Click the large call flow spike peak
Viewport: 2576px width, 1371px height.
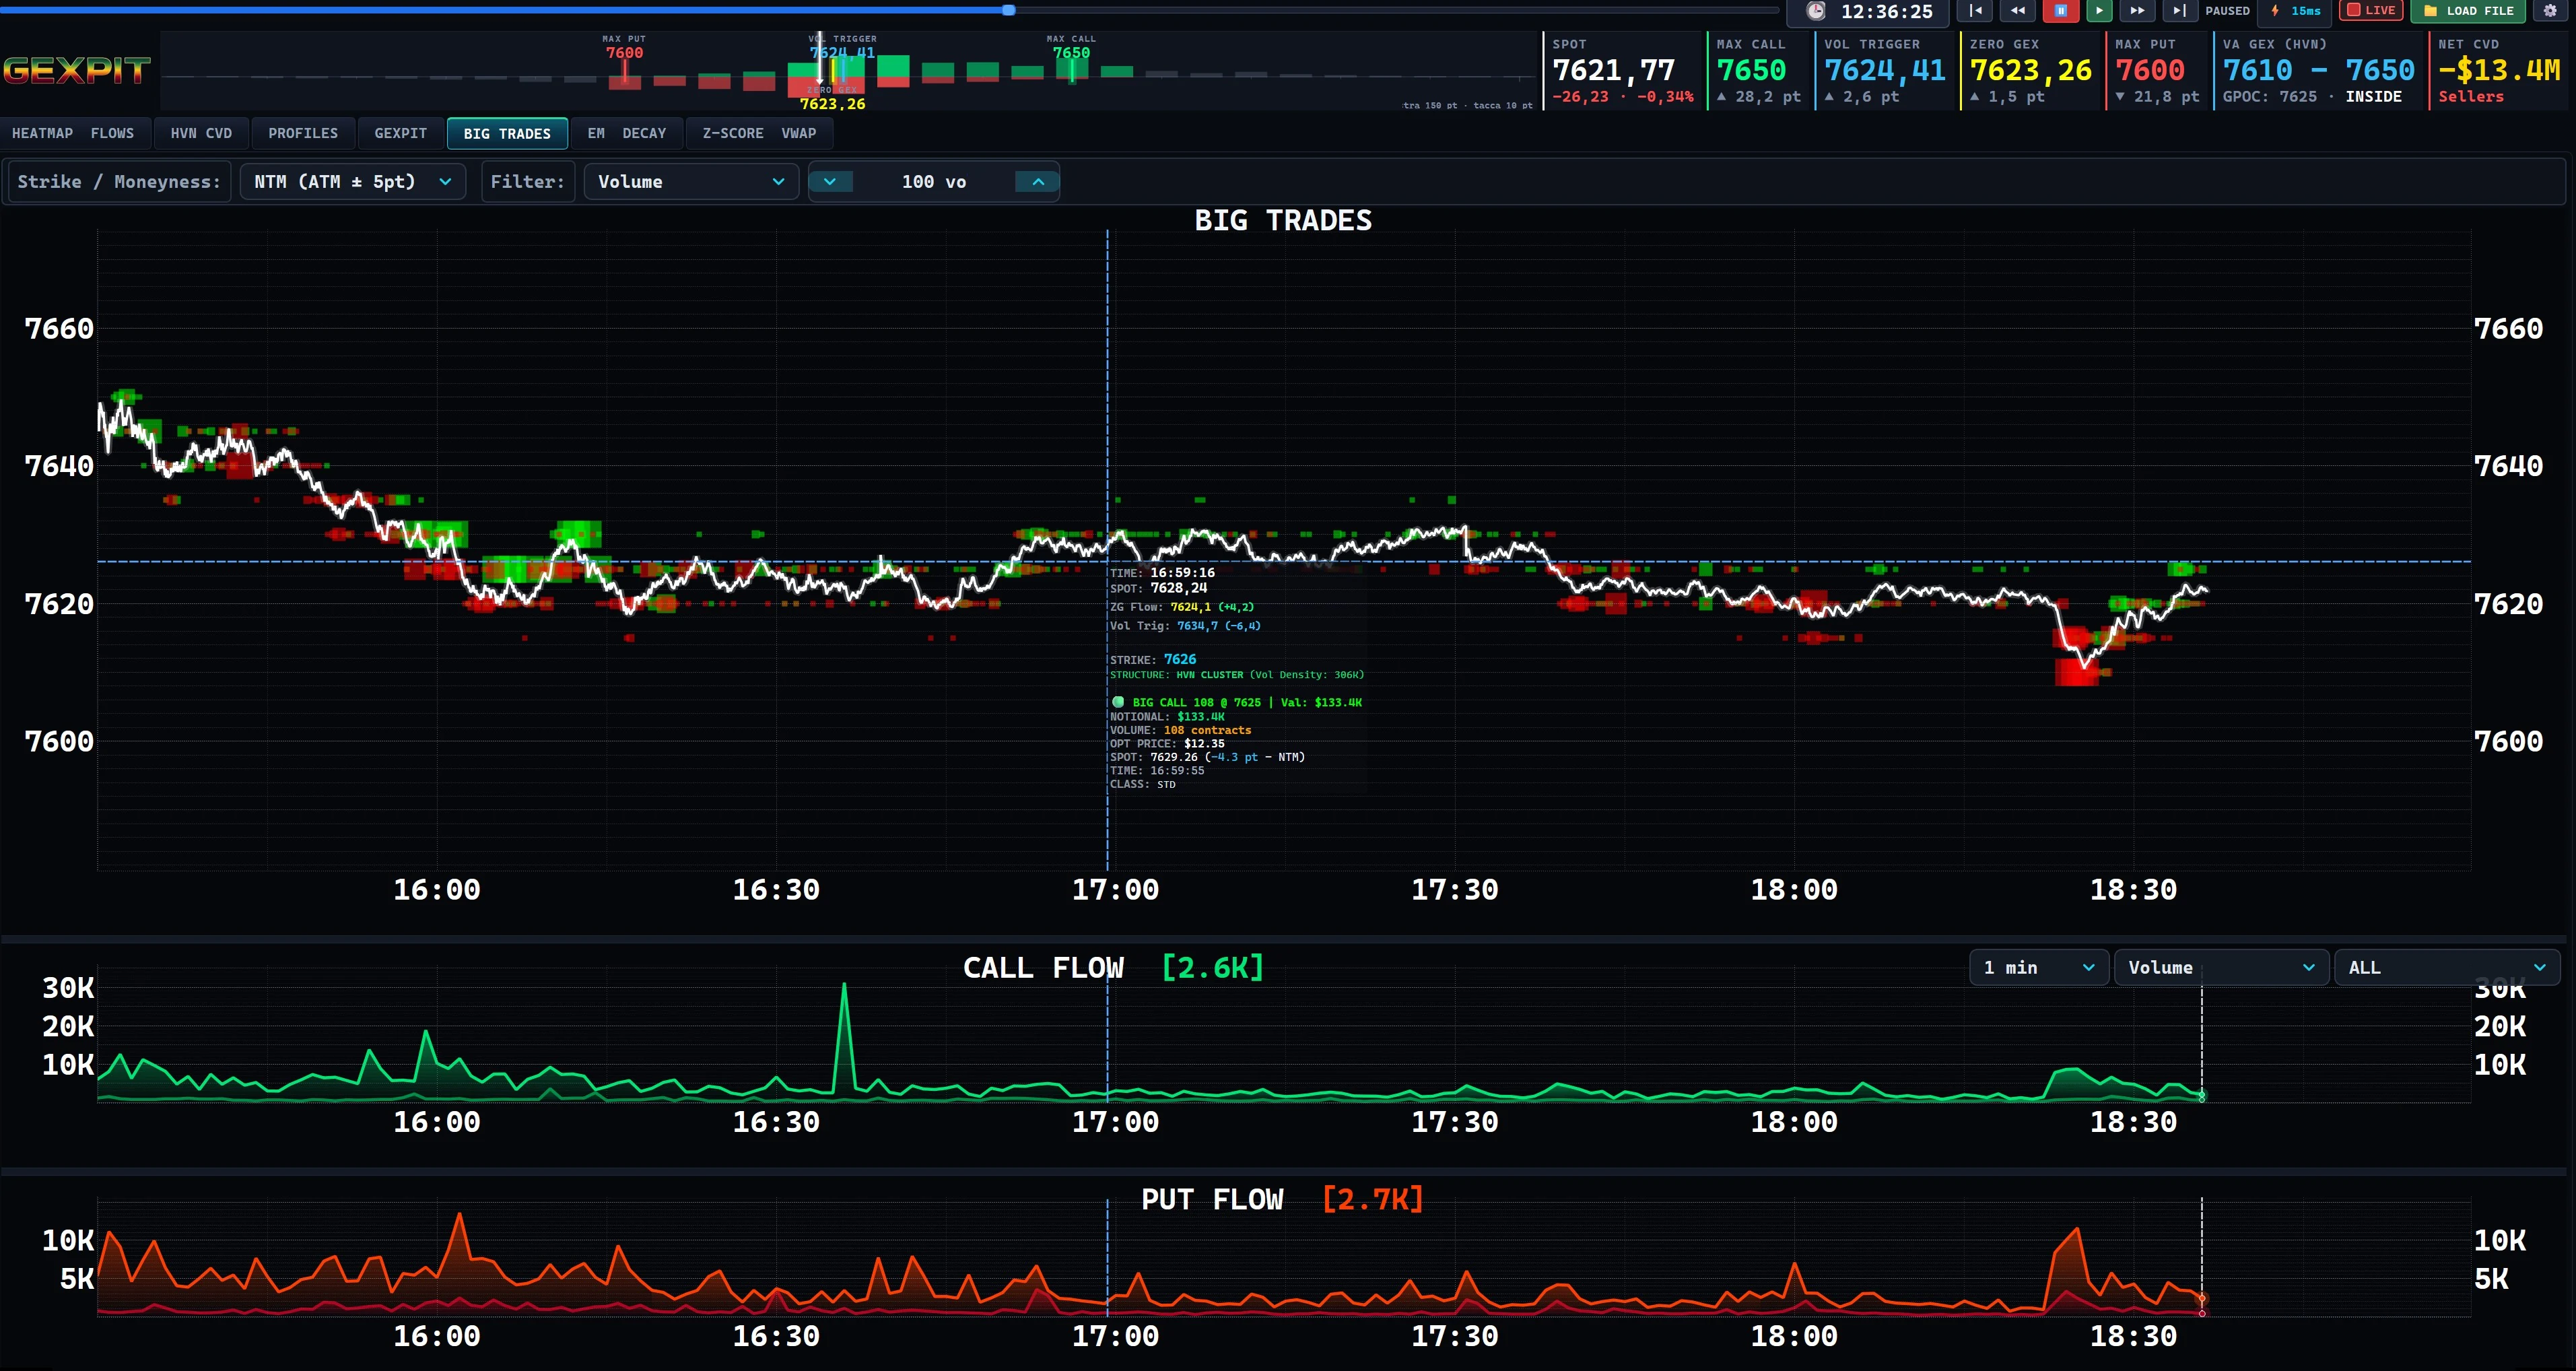pos(844,986)
